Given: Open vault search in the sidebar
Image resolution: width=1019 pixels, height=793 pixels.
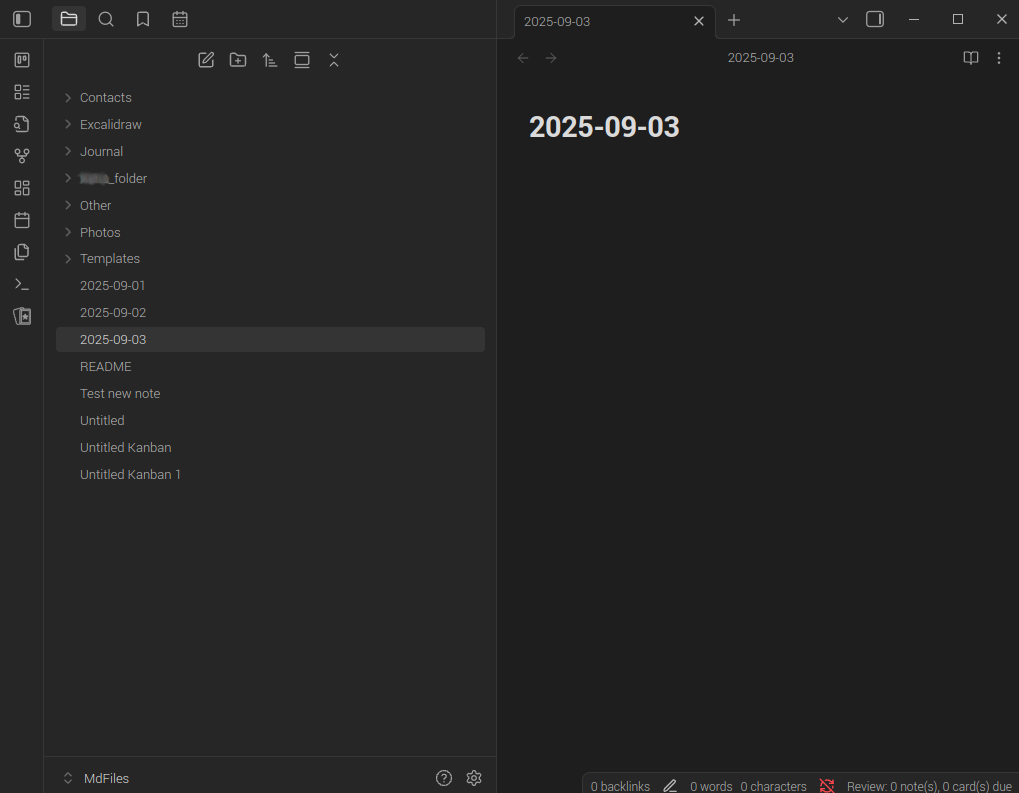Looking at the screenshot, I should point(106,19).
